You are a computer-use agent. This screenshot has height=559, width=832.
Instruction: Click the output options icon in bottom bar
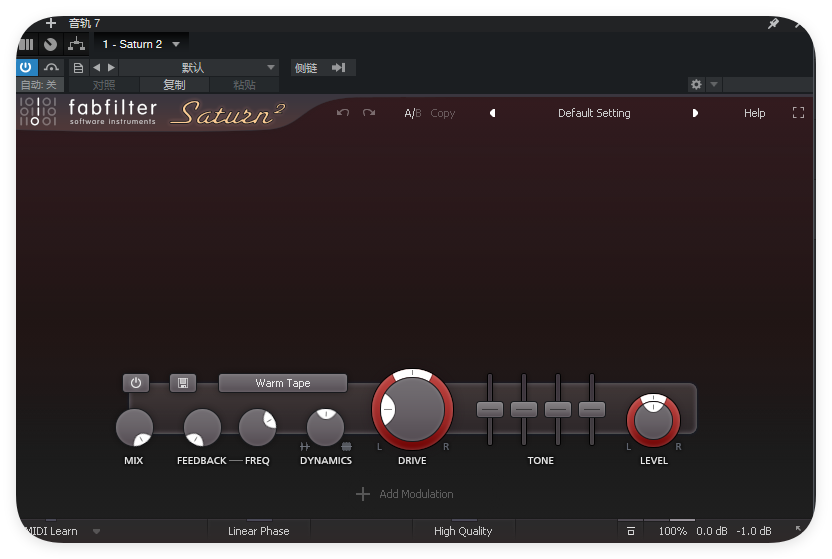pos(631,531)
